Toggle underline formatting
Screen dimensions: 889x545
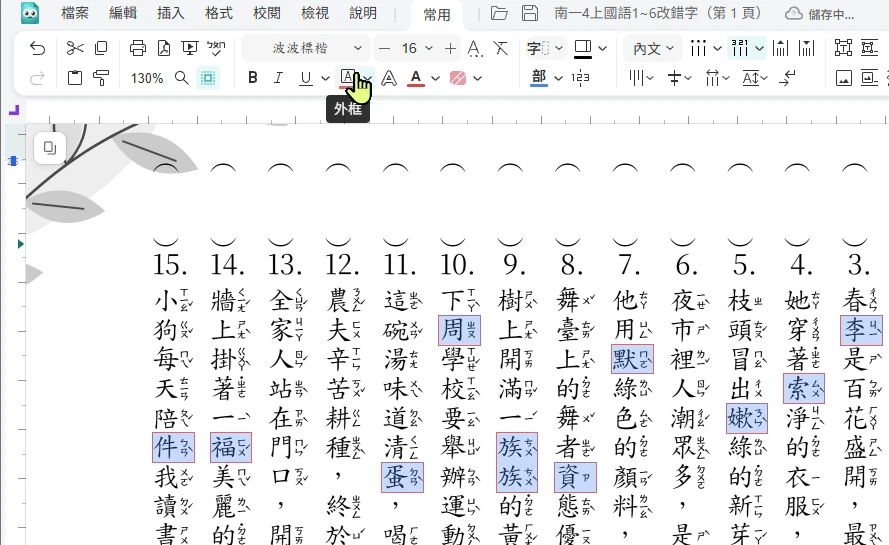[306, 78]
